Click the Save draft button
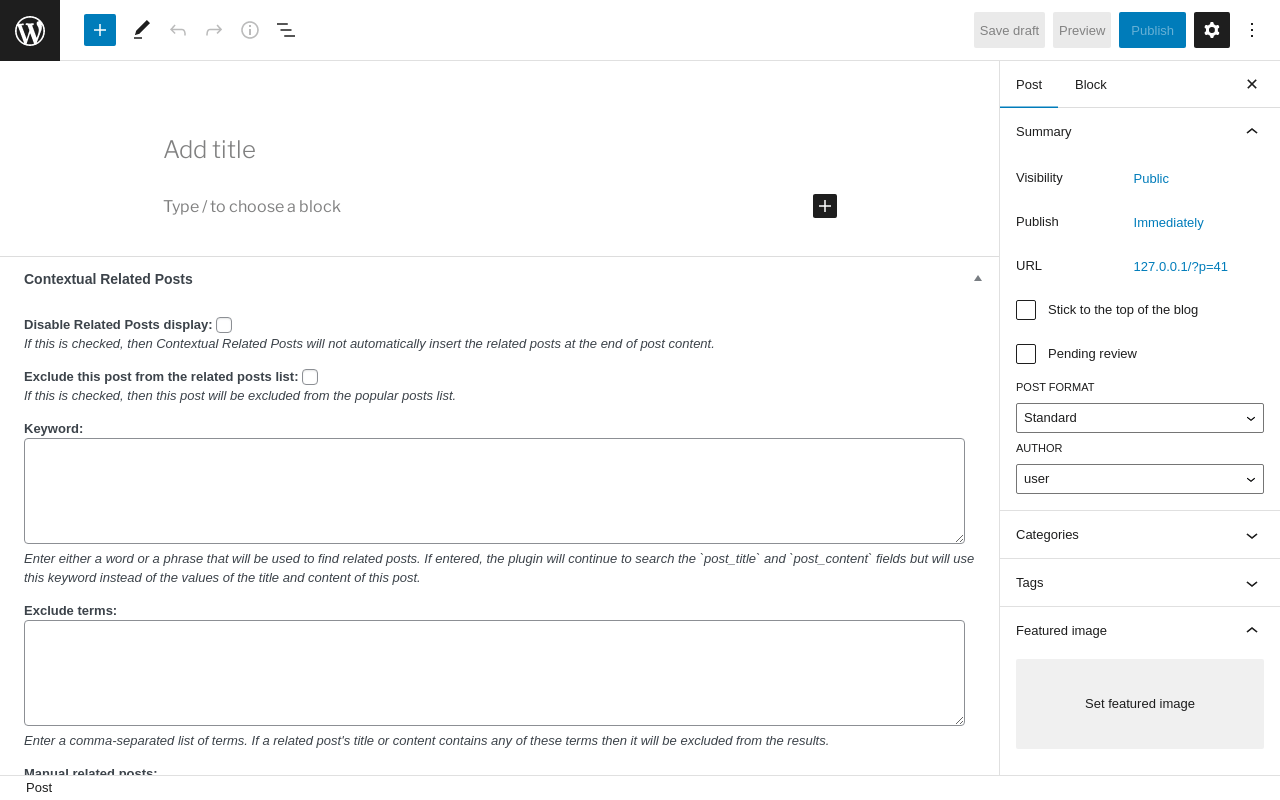The width and height of the screenshot is (1280, 800). point(1009,30)
